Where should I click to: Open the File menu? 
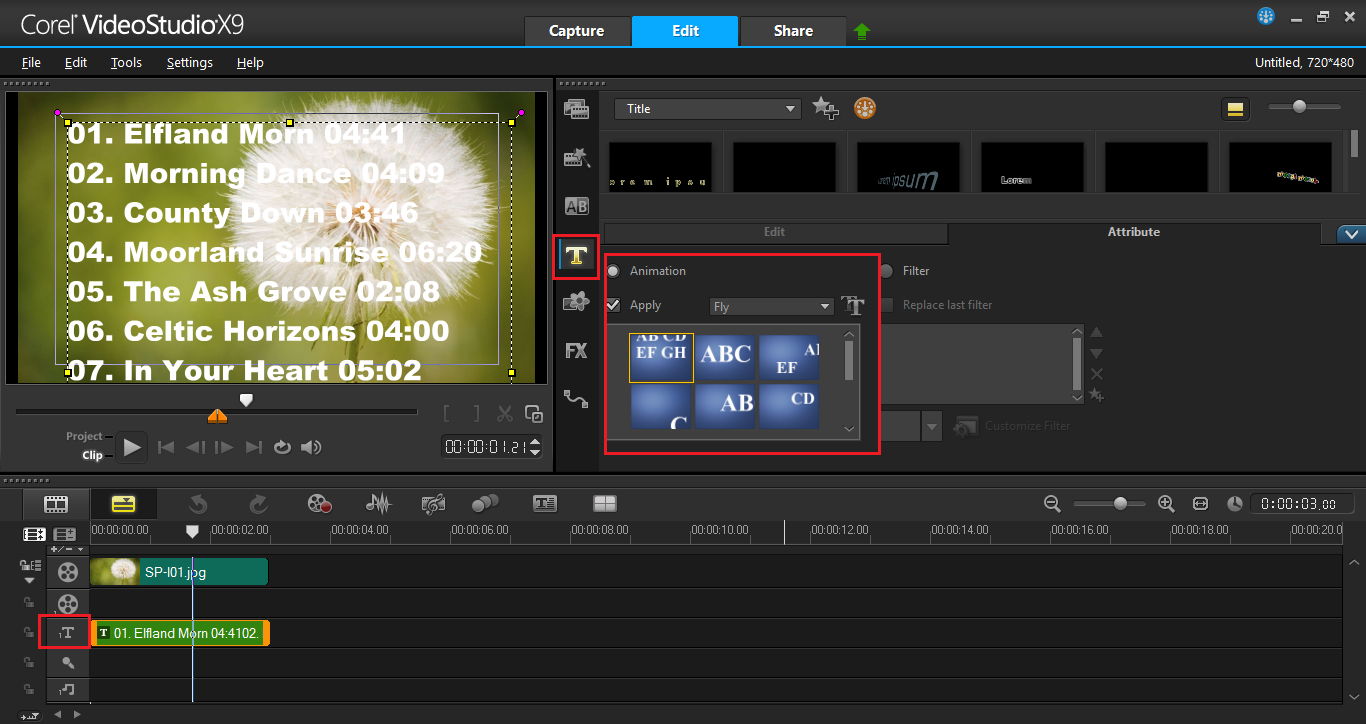click(31, 62)
